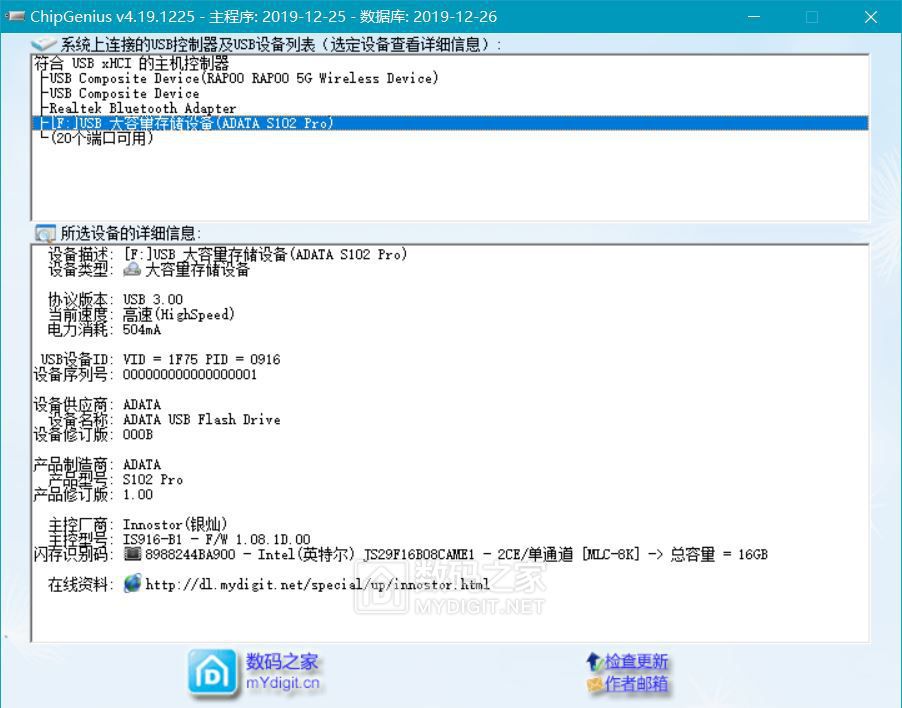Click the product model S102 Pro value
This screenshot has height=708, width=902.
(x=153, y=479)
